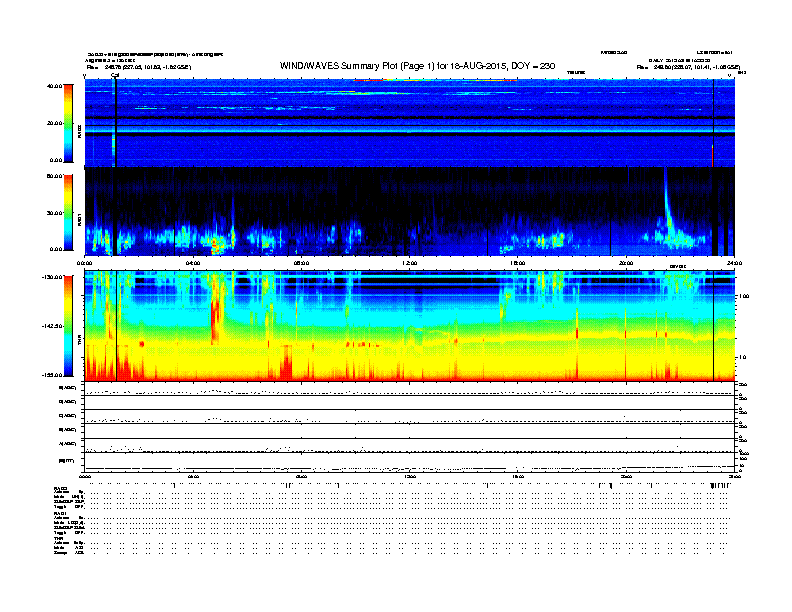Click the 40.00 label on RAD2 scale

point(54,86)
